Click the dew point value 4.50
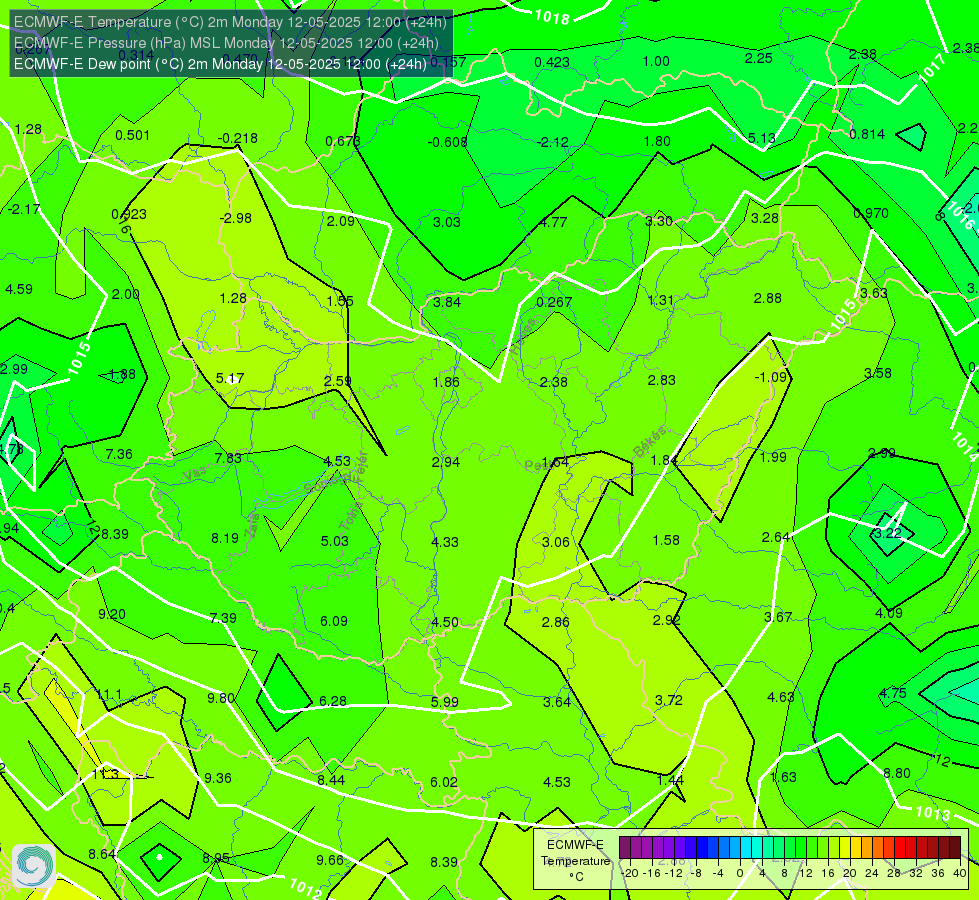This screenshot has width=979, height=900. [x=445, y=622]
